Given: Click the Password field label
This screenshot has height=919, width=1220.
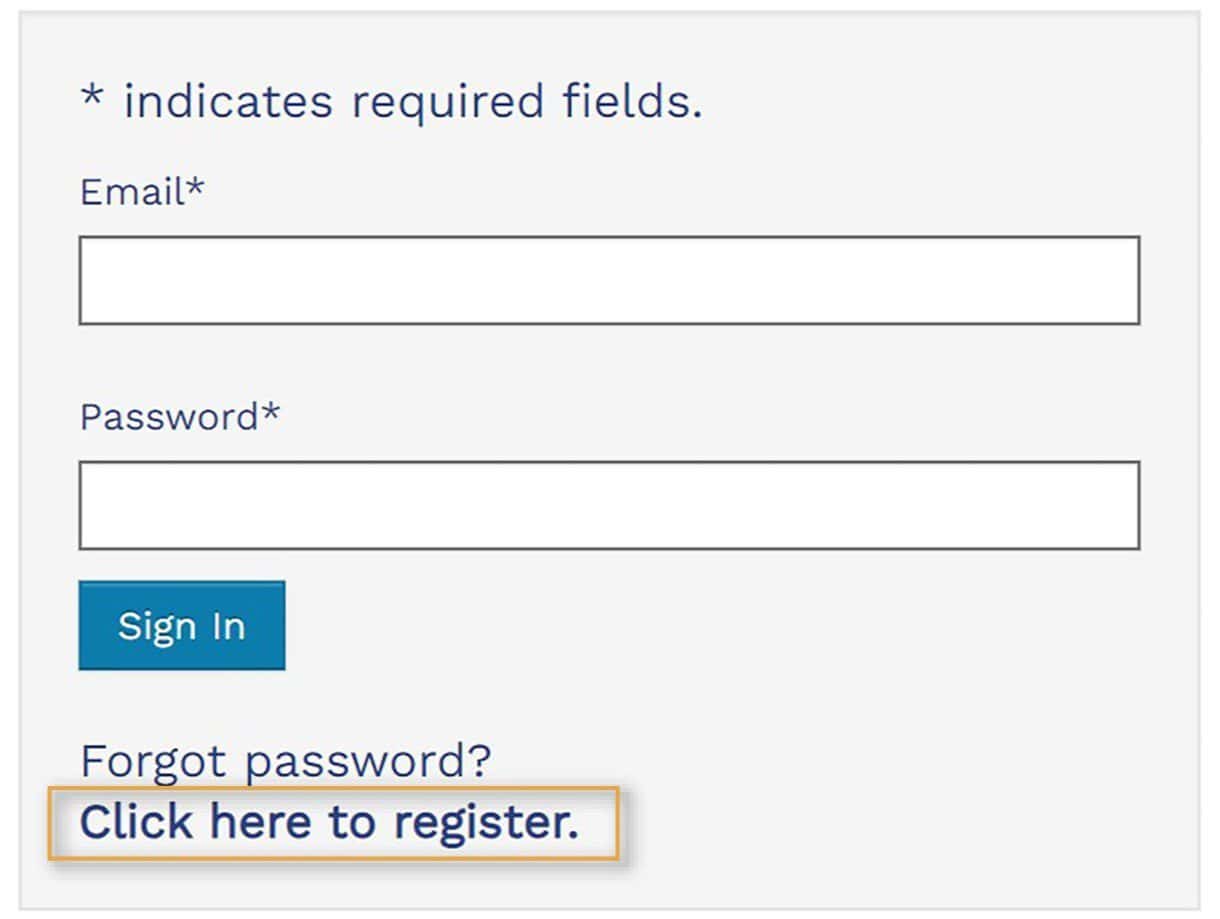Looking at the screenshot, I should [x=169, y=416].
